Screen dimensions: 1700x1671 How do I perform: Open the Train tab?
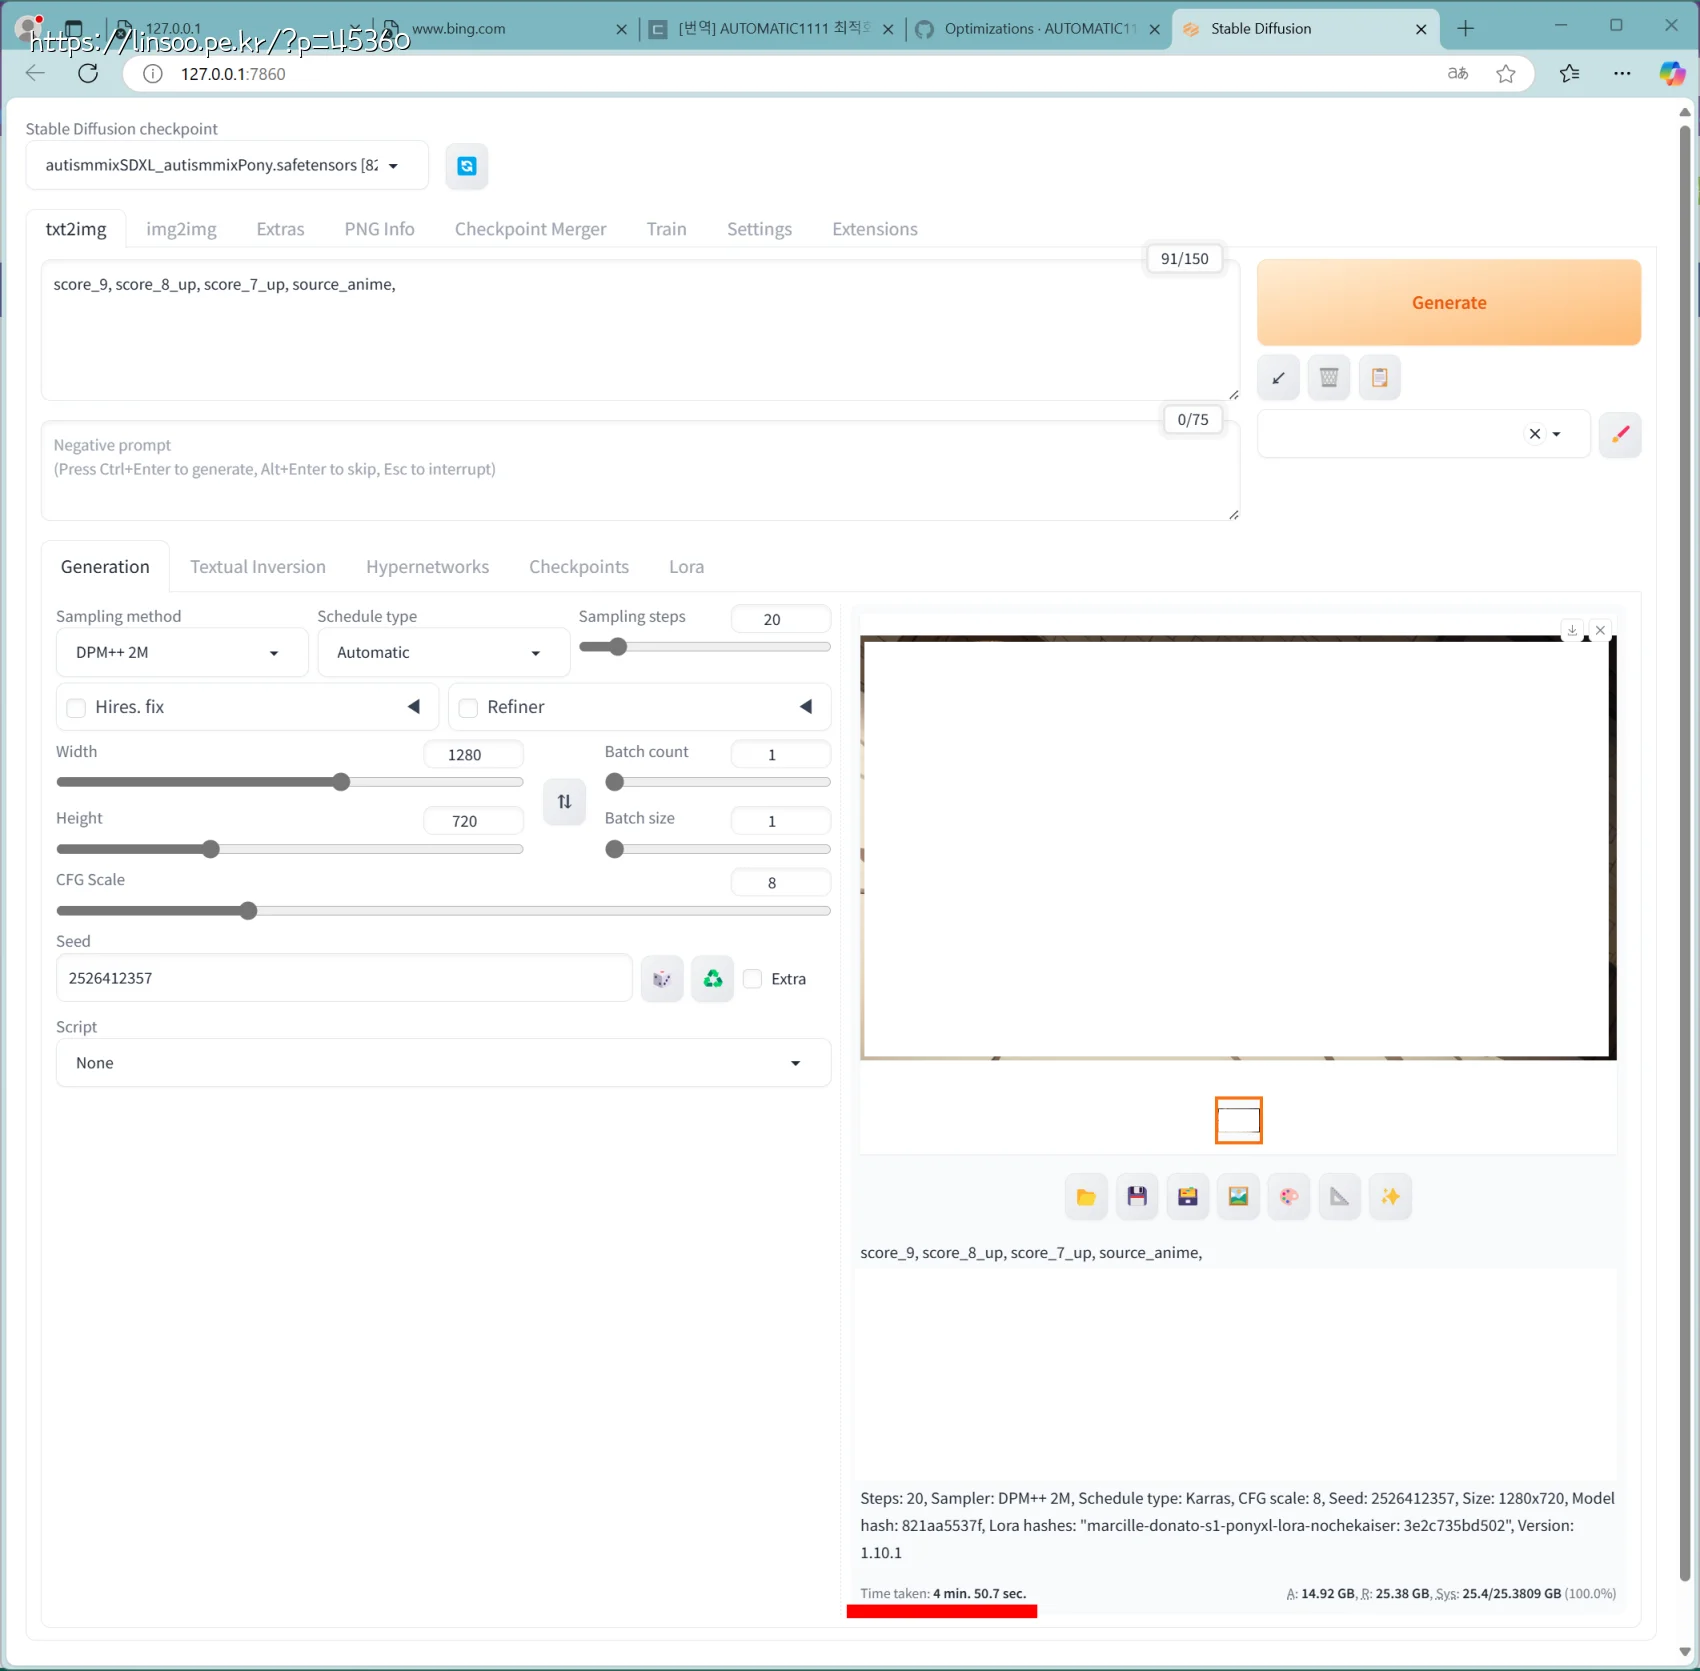[x=666, y=229]
